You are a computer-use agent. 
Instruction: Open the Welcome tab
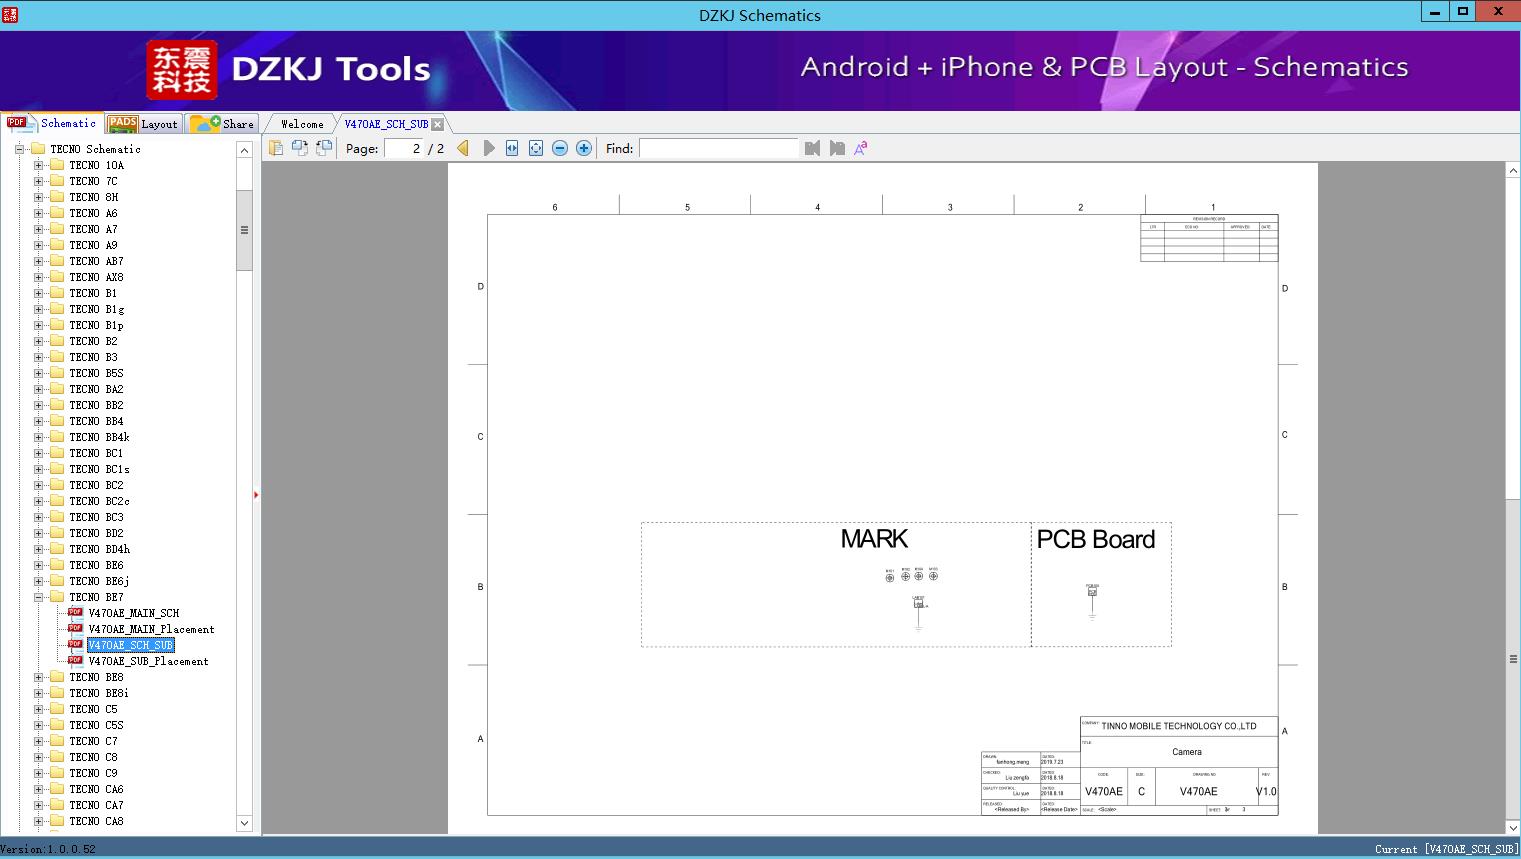click(302, 124)
